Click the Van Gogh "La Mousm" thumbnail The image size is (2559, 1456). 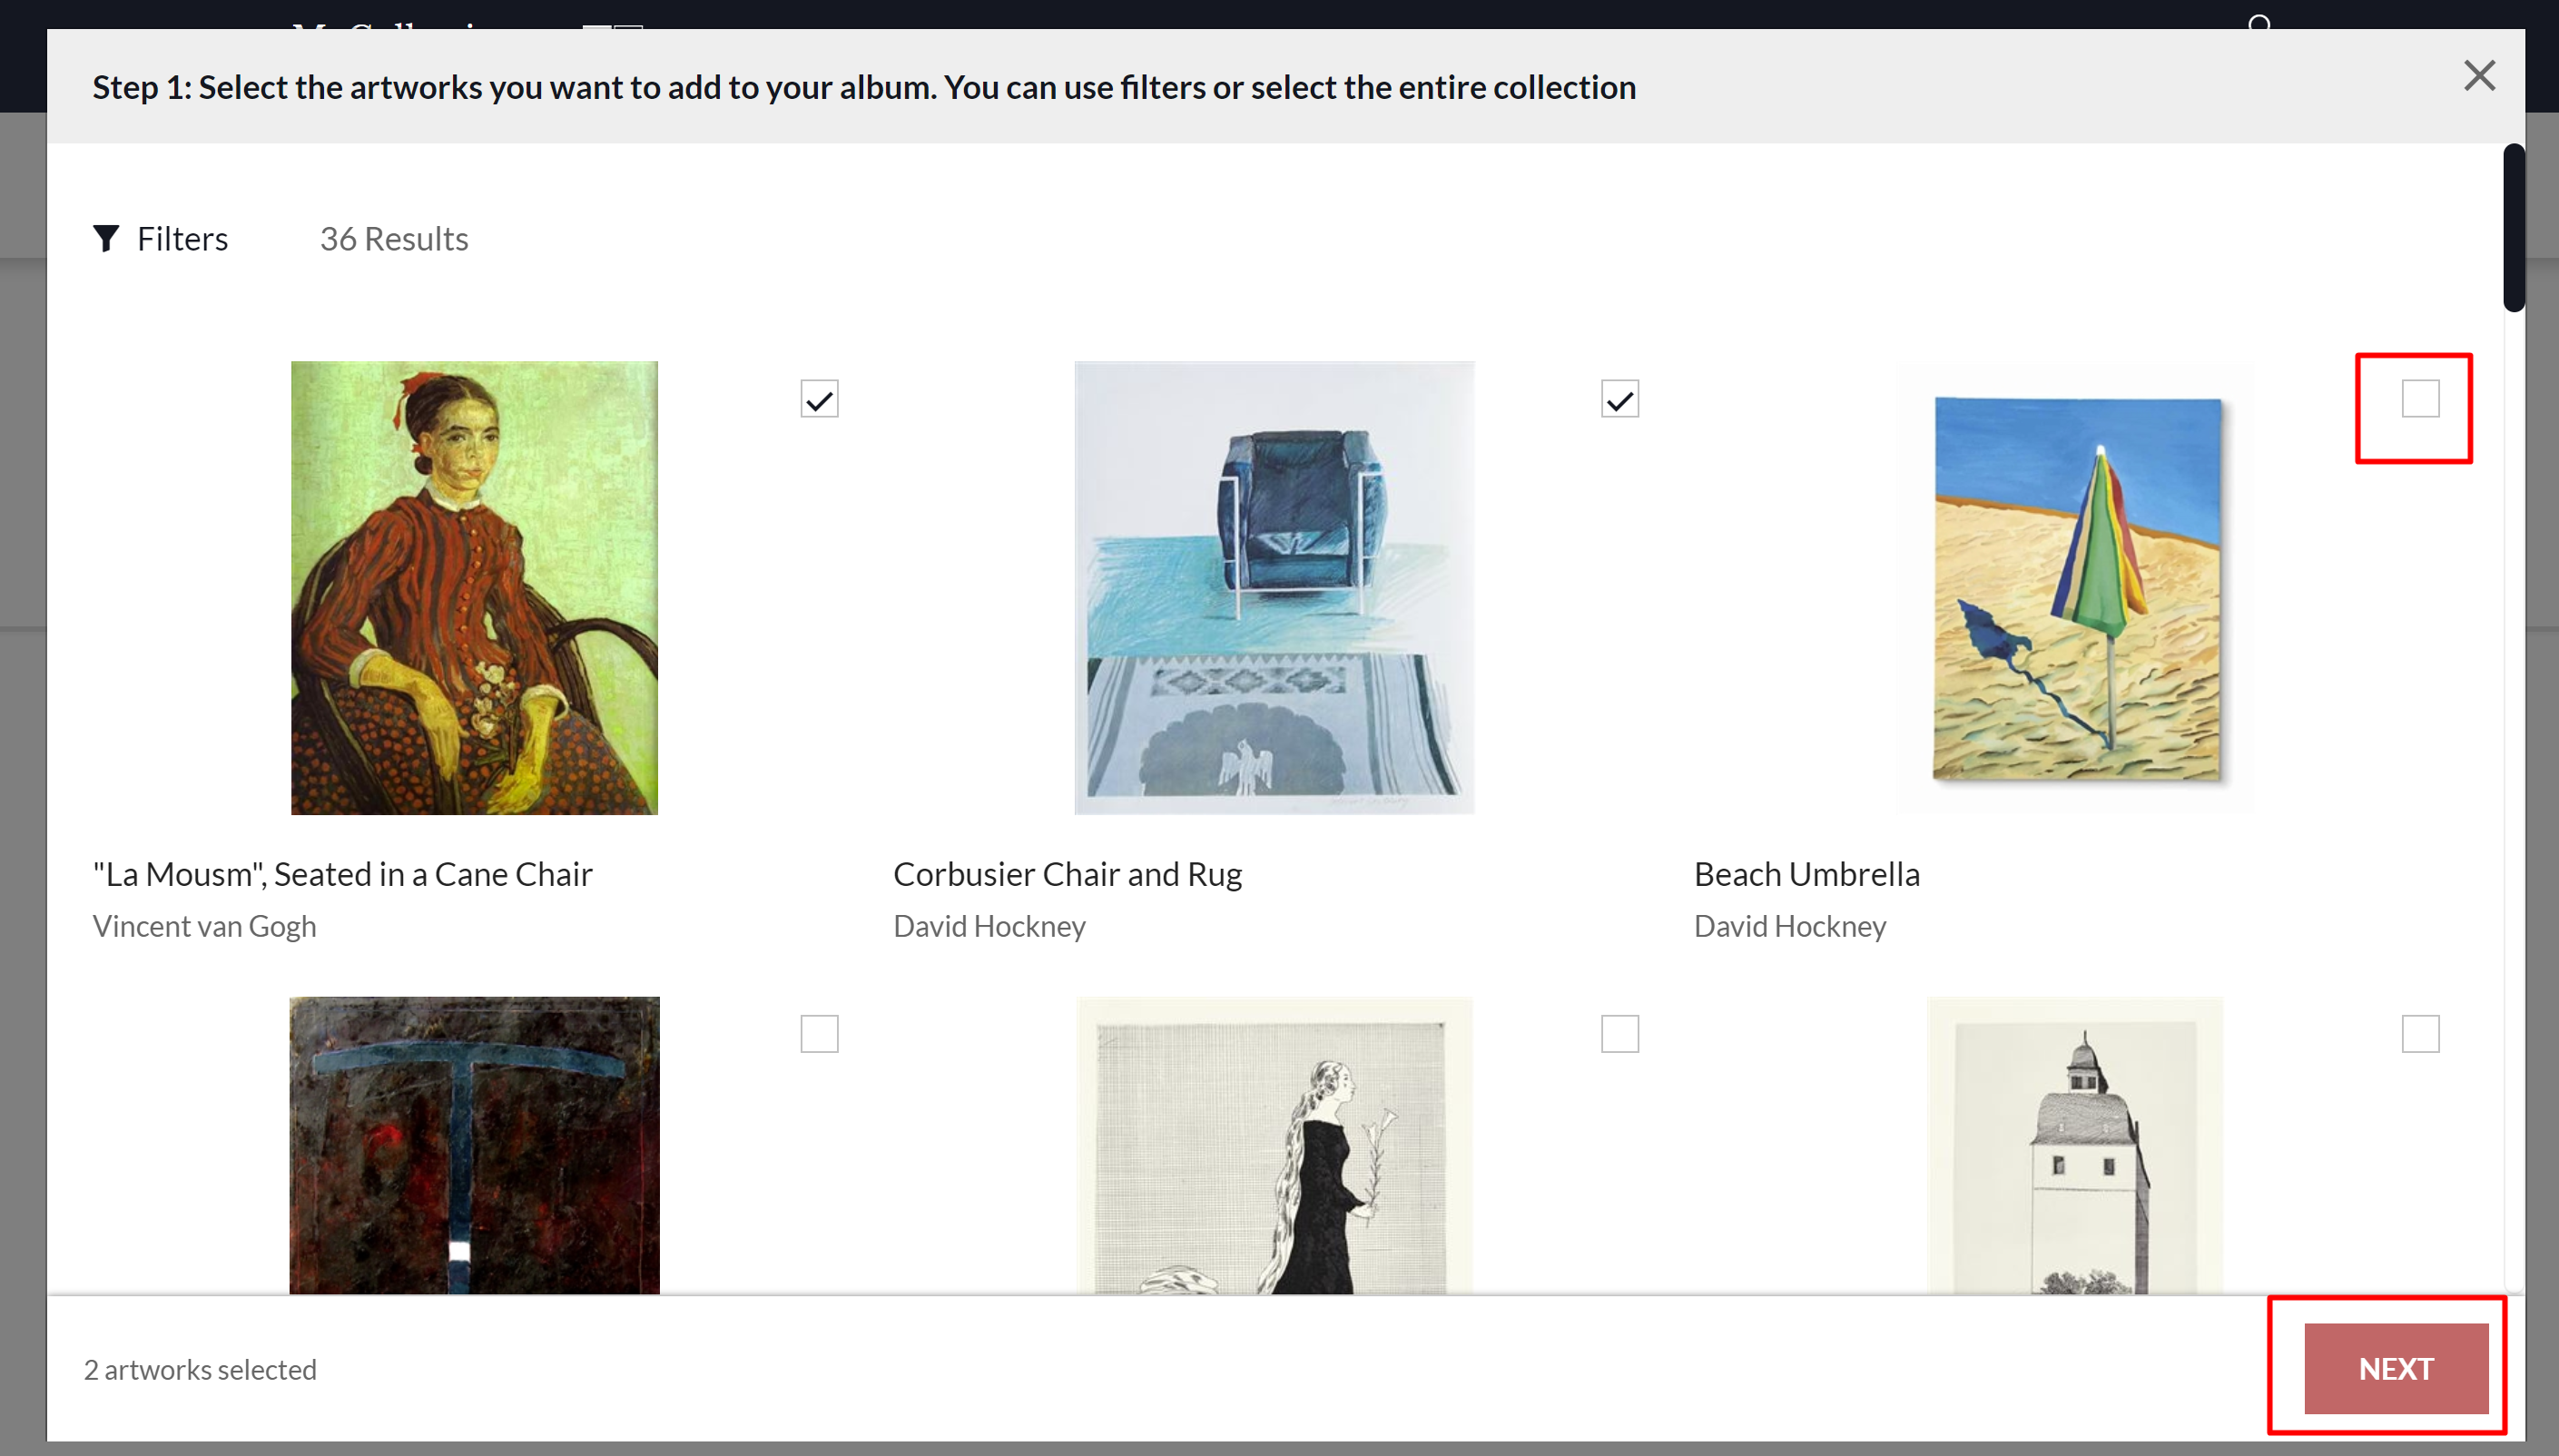pos(474,588)
